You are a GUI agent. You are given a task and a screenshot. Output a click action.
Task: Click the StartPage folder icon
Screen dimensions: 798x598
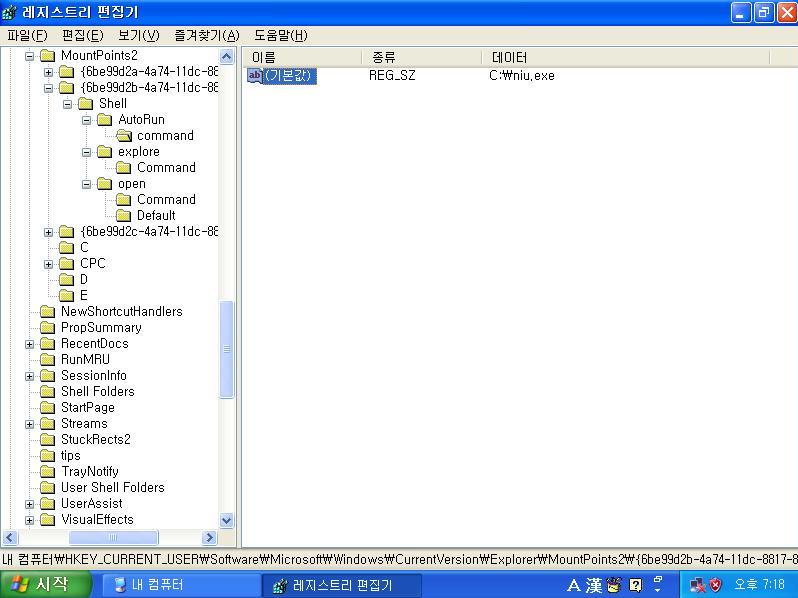(47, 408)
